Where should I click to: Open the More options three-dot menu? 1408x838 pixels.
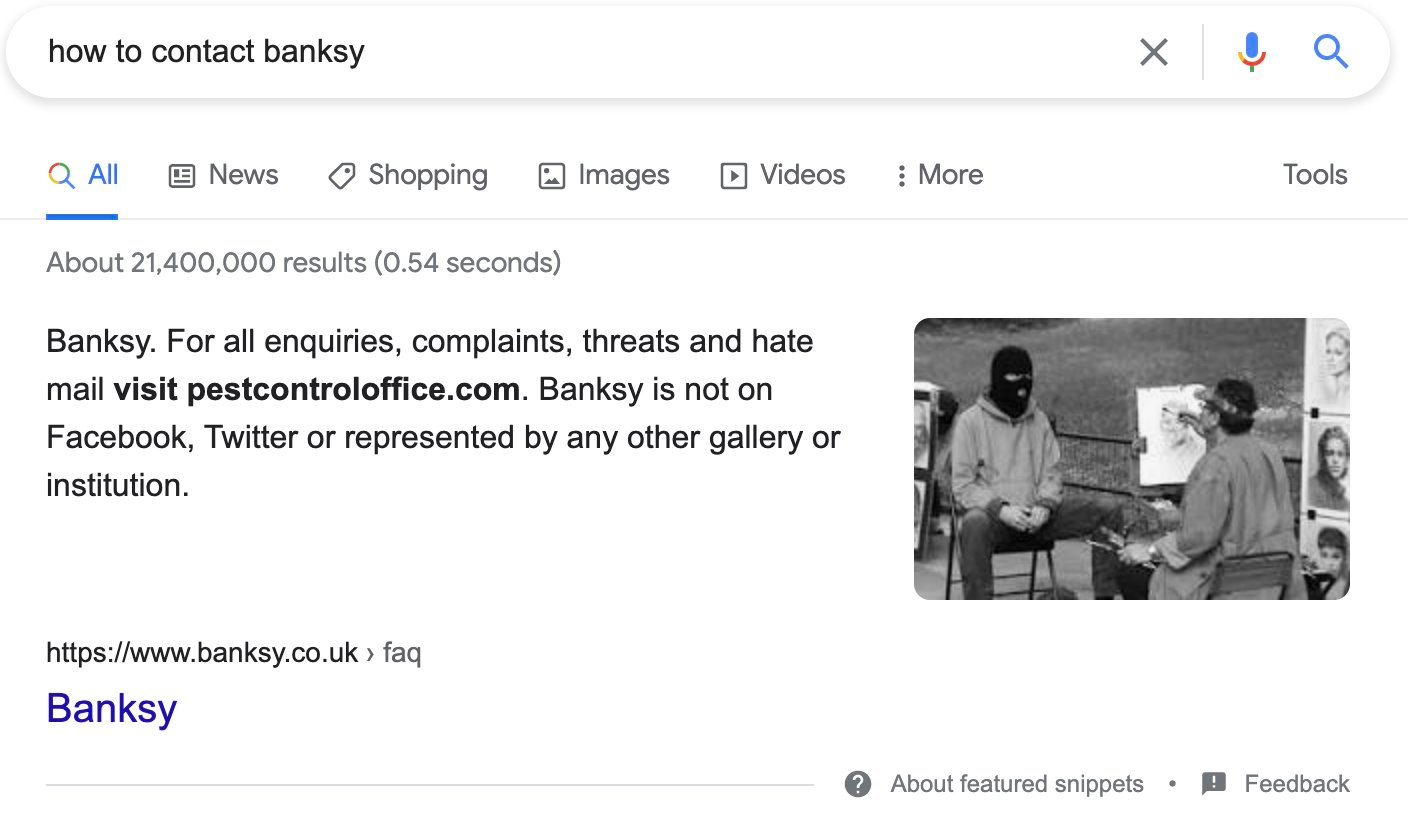[939, 175]
